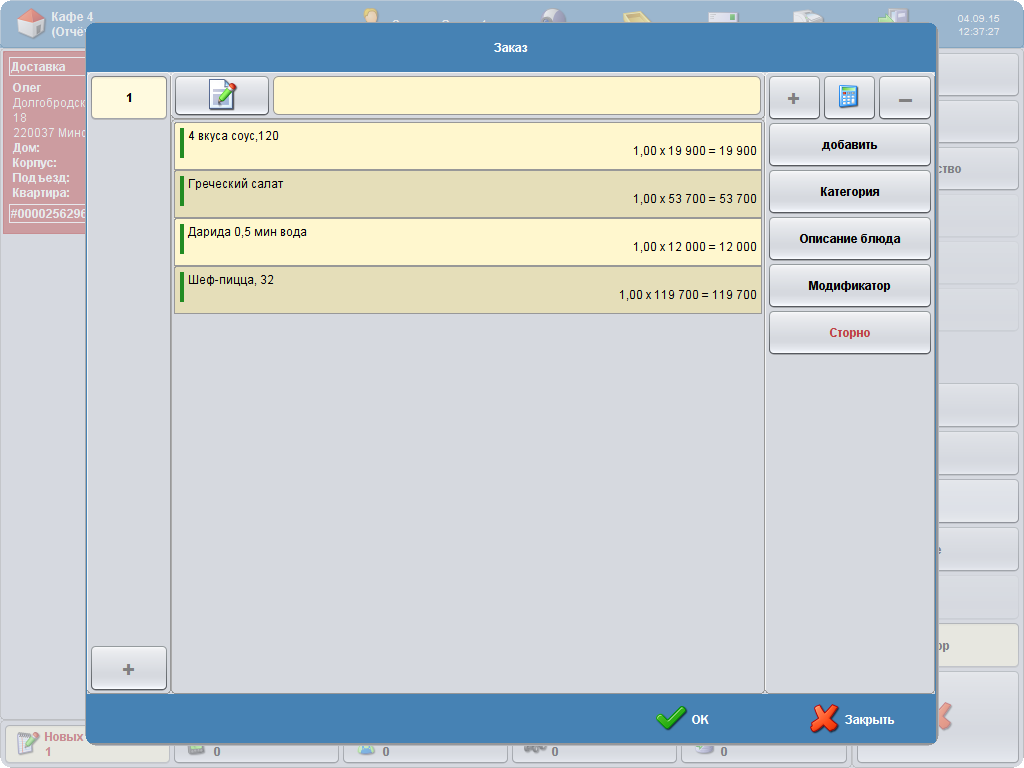Select Дарида 0,5 мин вода line

[x=468, y=242]
